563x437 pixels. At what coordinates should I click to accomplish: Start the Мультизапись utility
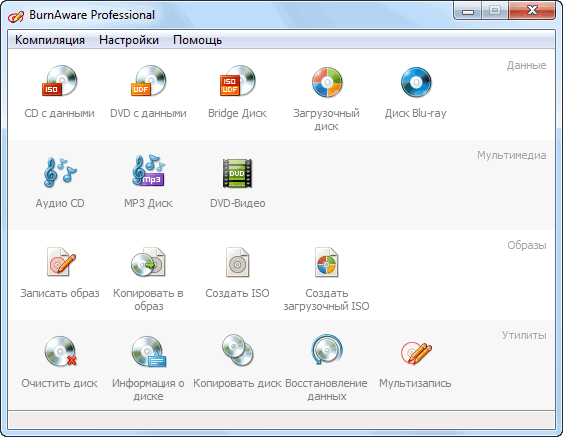coord(416,353)
